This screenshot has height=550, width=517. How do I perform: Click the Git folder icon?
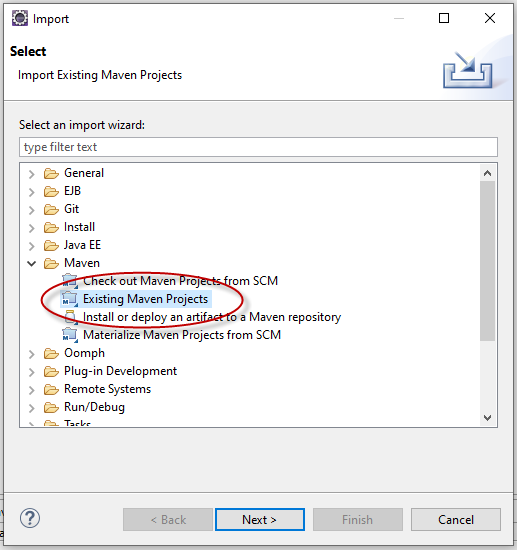tap(51, 209)
